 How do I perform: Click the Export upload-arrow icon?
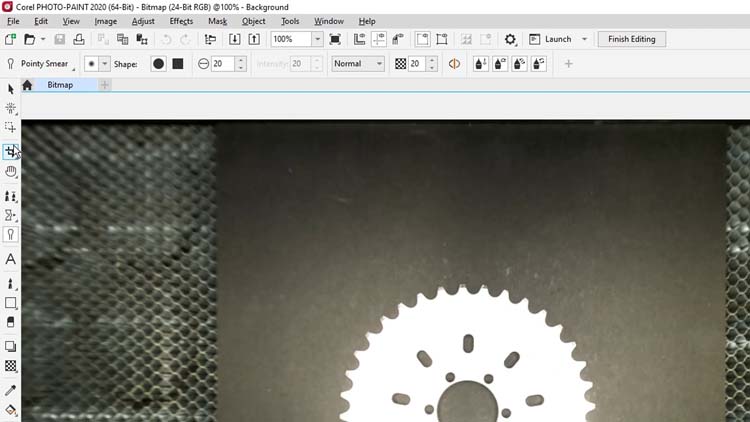254,39
